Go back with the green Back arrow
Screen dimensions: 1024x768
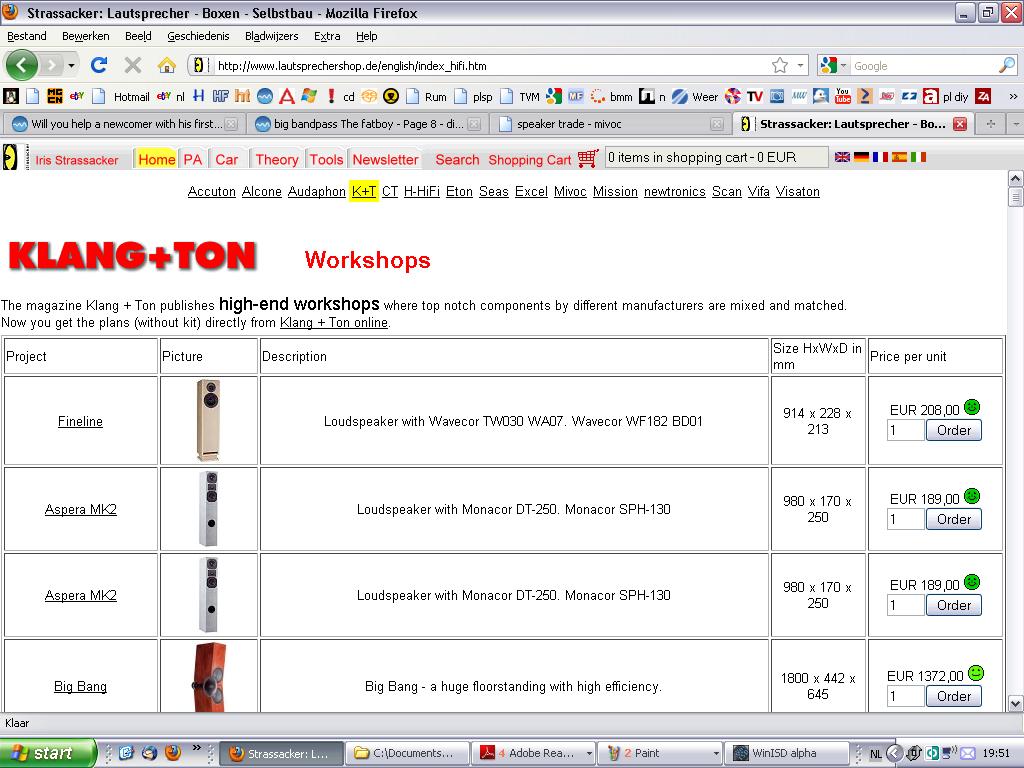(x=22, y=65)
